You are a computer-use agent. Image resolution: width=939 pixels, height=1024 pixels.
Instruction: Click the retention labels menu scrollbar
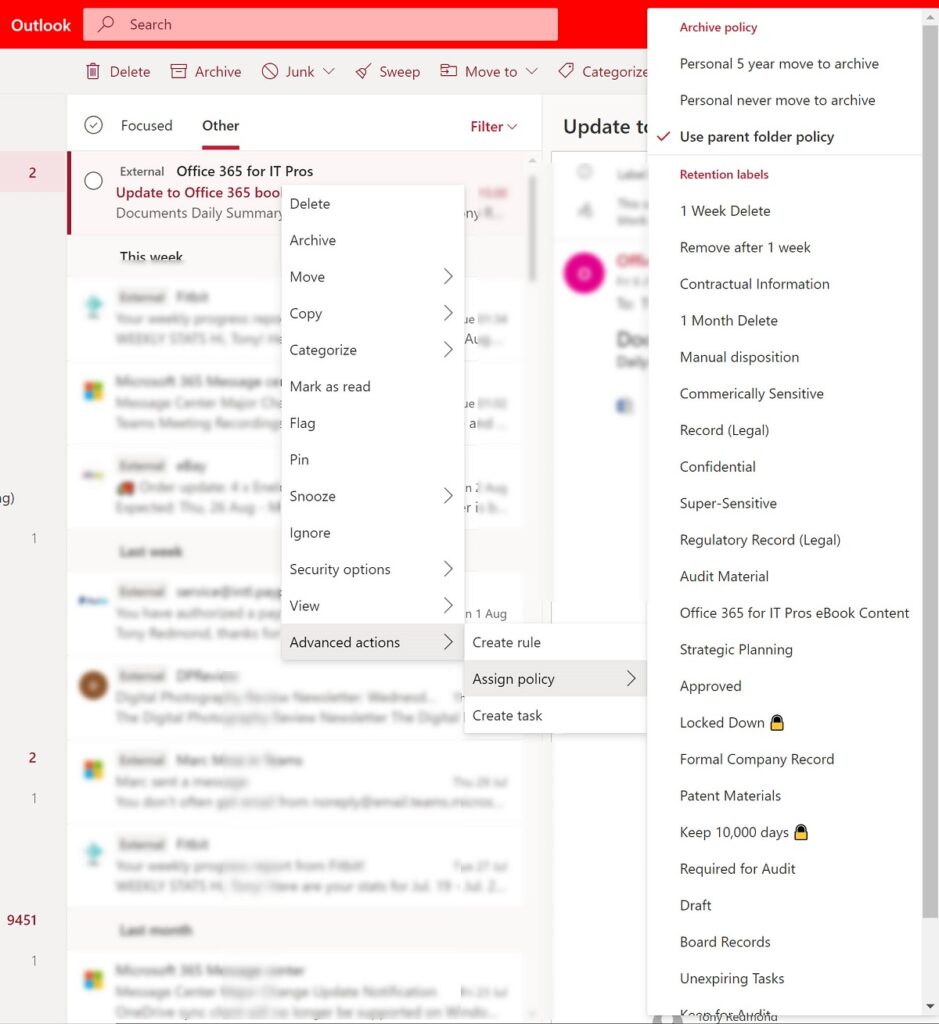click(x=930, y=470)
